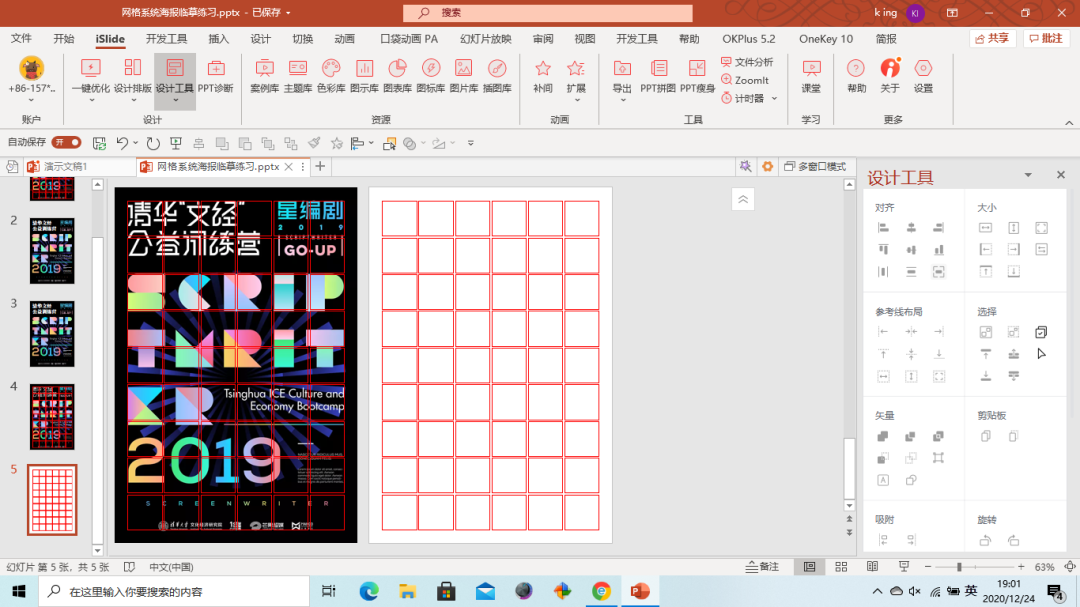
Task: Open iSlide 帮助 help
Action: point(856,76)
